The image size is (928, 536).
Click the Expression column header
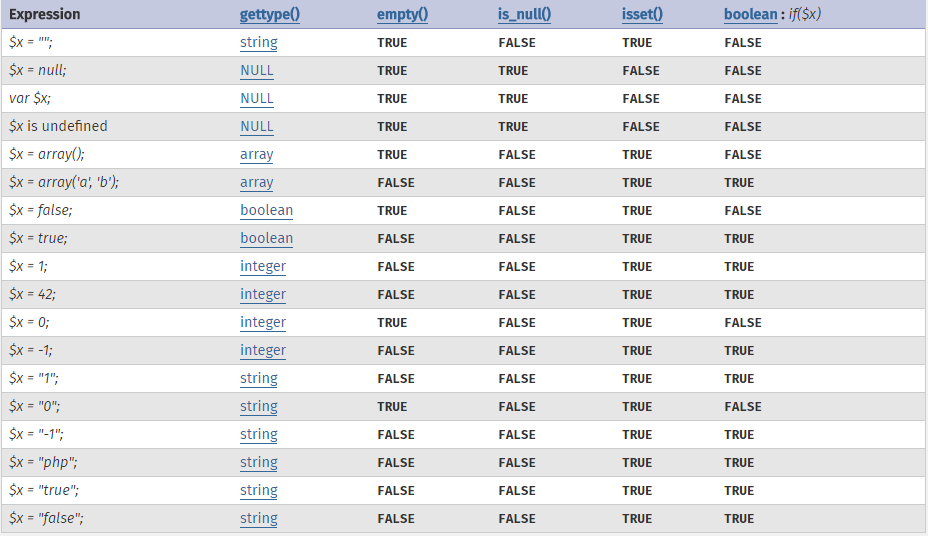[x=45, y=15]
